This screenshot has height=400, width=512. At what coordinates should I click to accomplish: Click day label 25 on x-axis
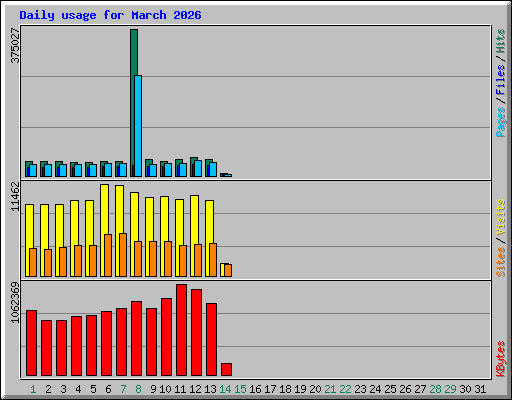coord(390,389)
